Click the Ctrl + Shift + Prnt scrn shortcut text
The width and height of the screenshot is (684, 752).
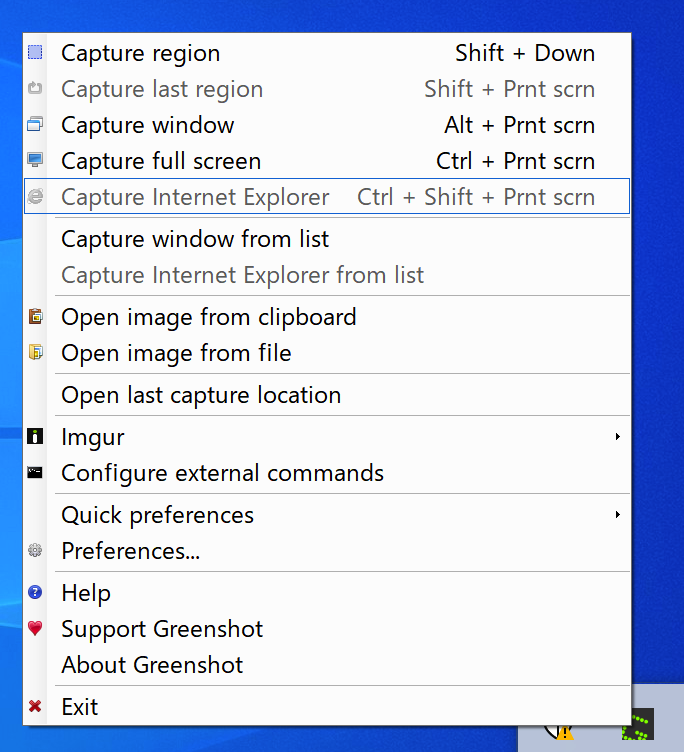click(476, 197)
